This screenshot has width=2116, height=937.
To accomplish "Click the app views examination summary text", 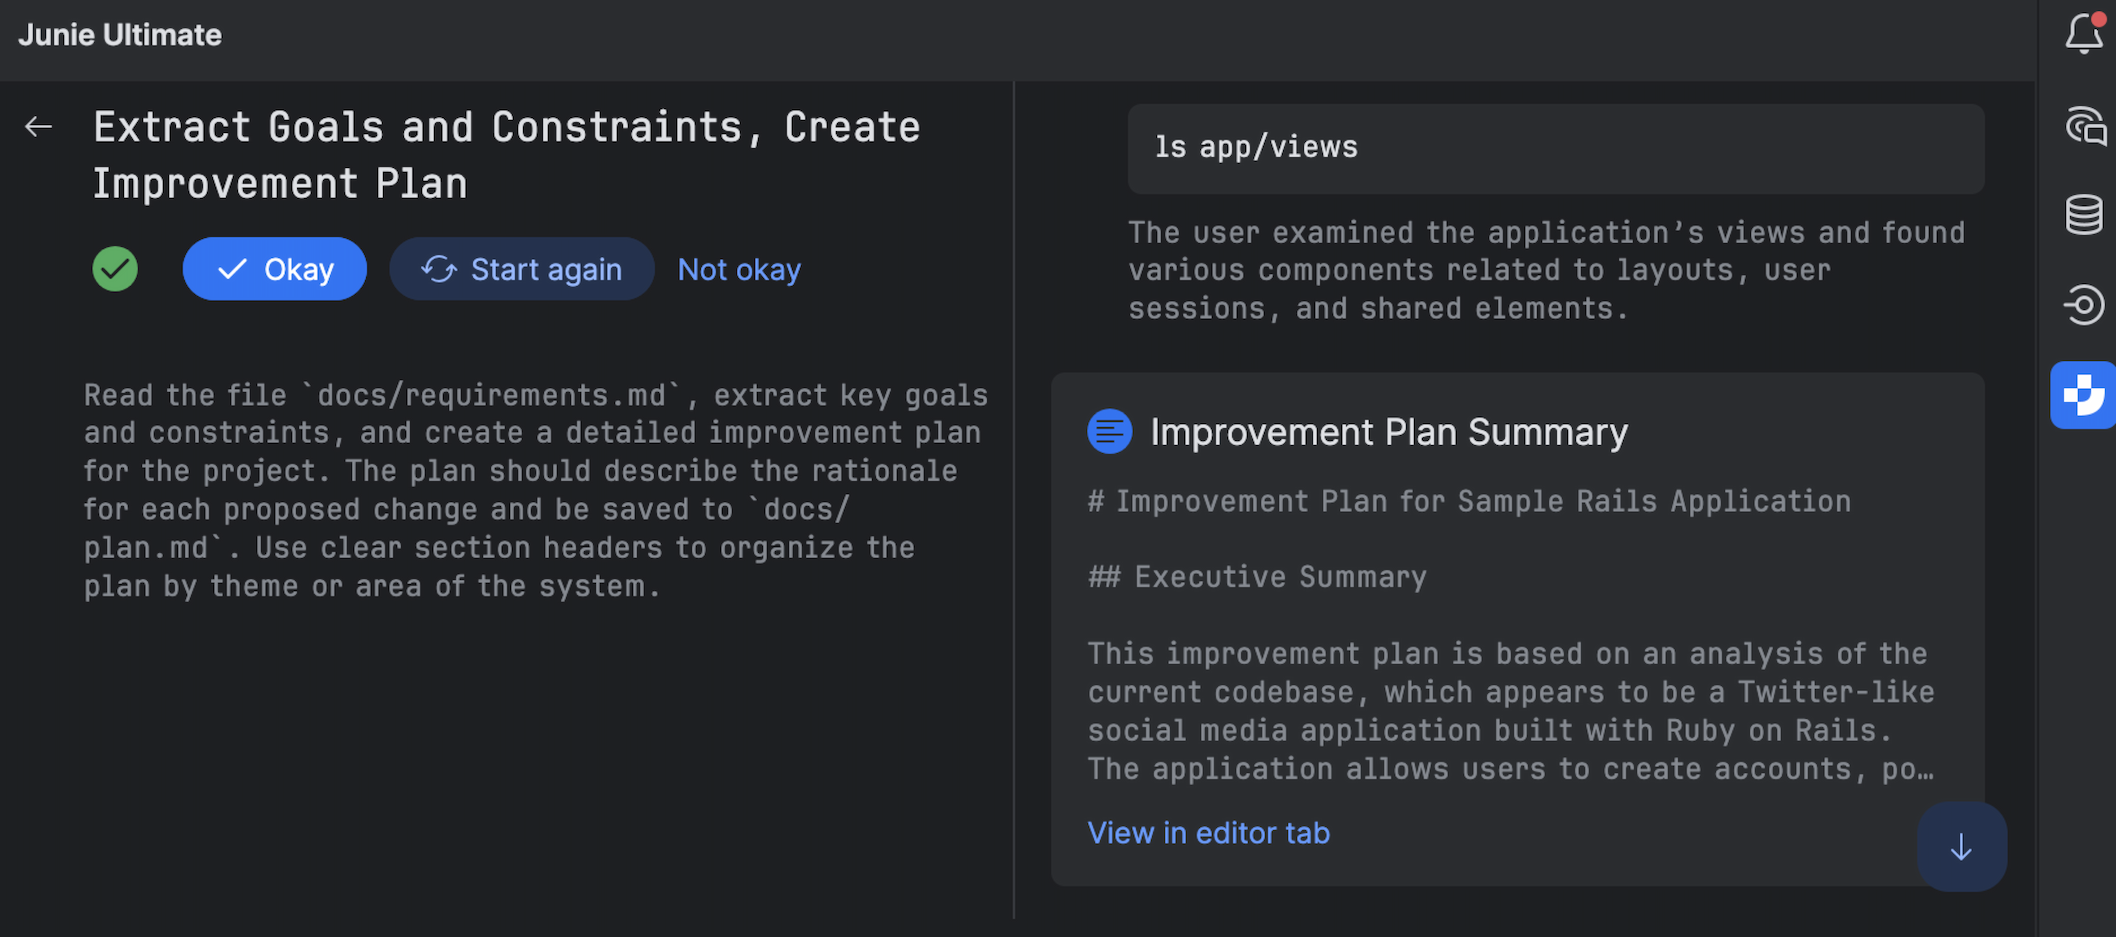I will coord(1546,270).
